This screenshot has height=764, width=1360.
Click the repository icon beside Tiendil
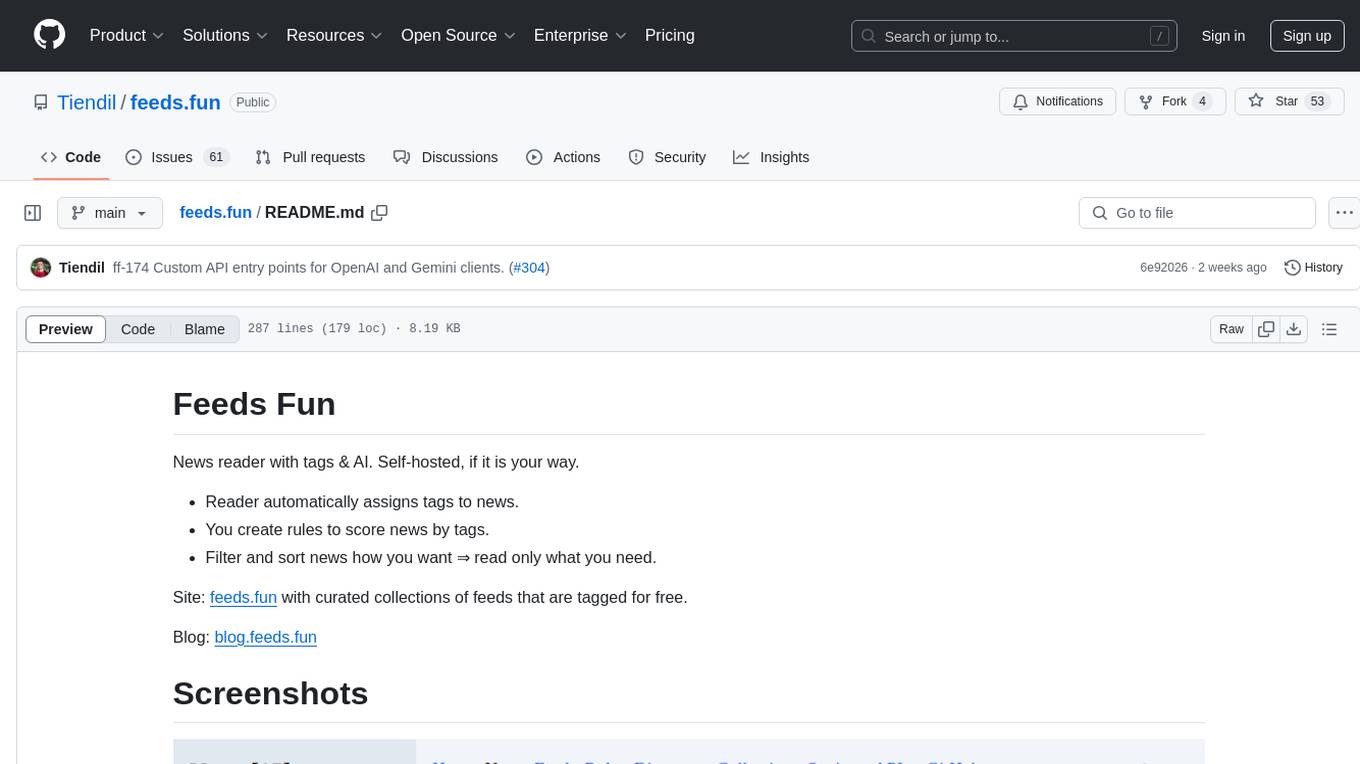(x=41, y=102)
